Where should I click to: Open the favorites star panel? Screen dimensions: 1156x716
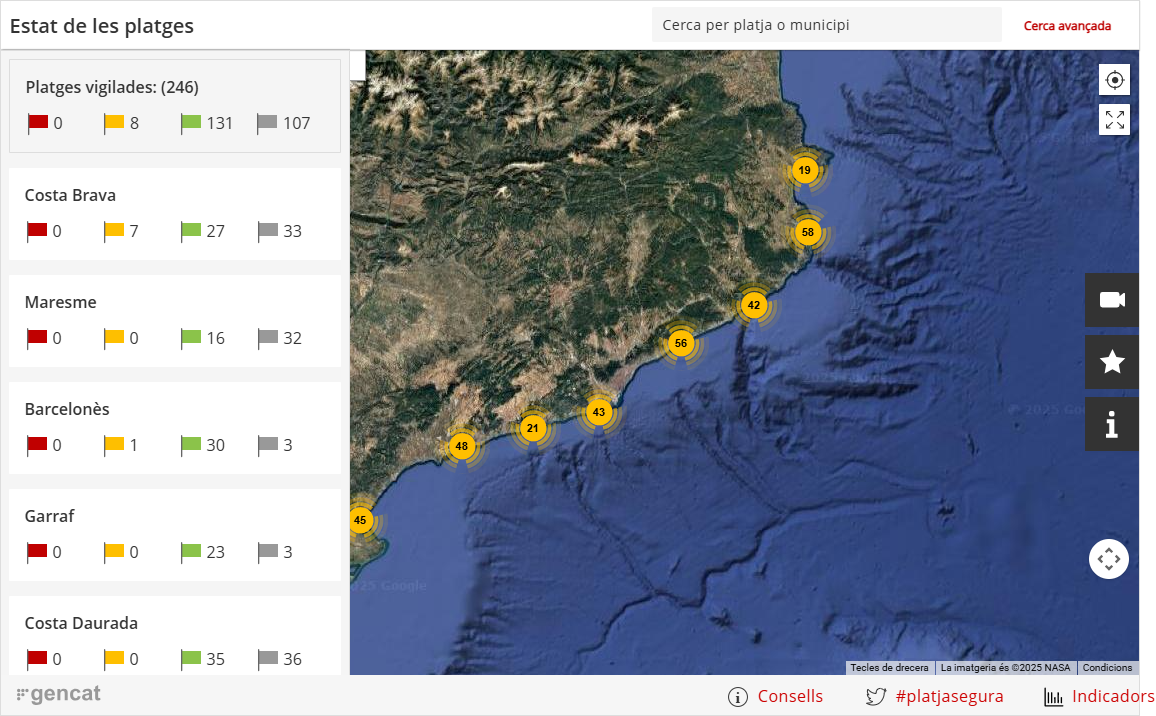(x=1112, y=362)
